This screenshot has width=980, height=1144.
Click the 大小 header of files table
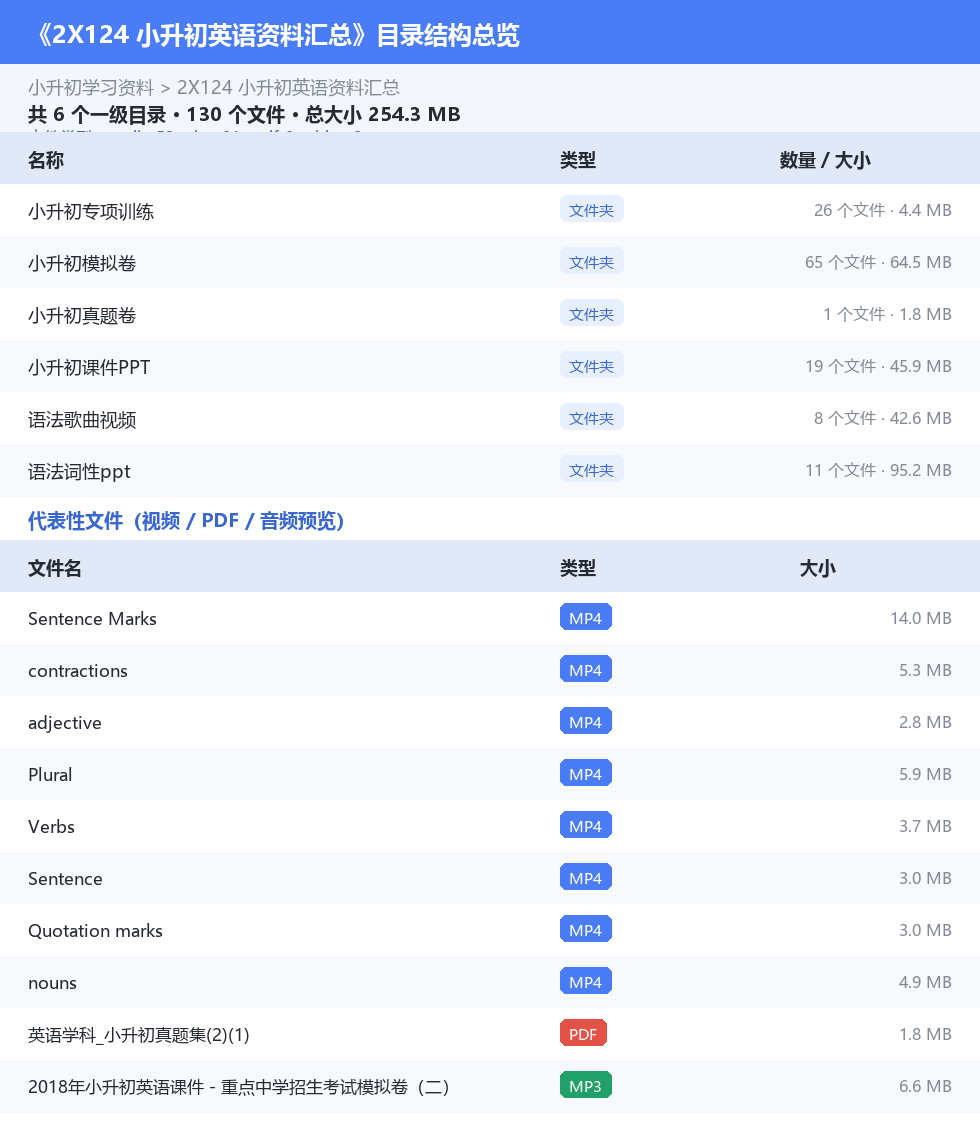pos(817,568)
